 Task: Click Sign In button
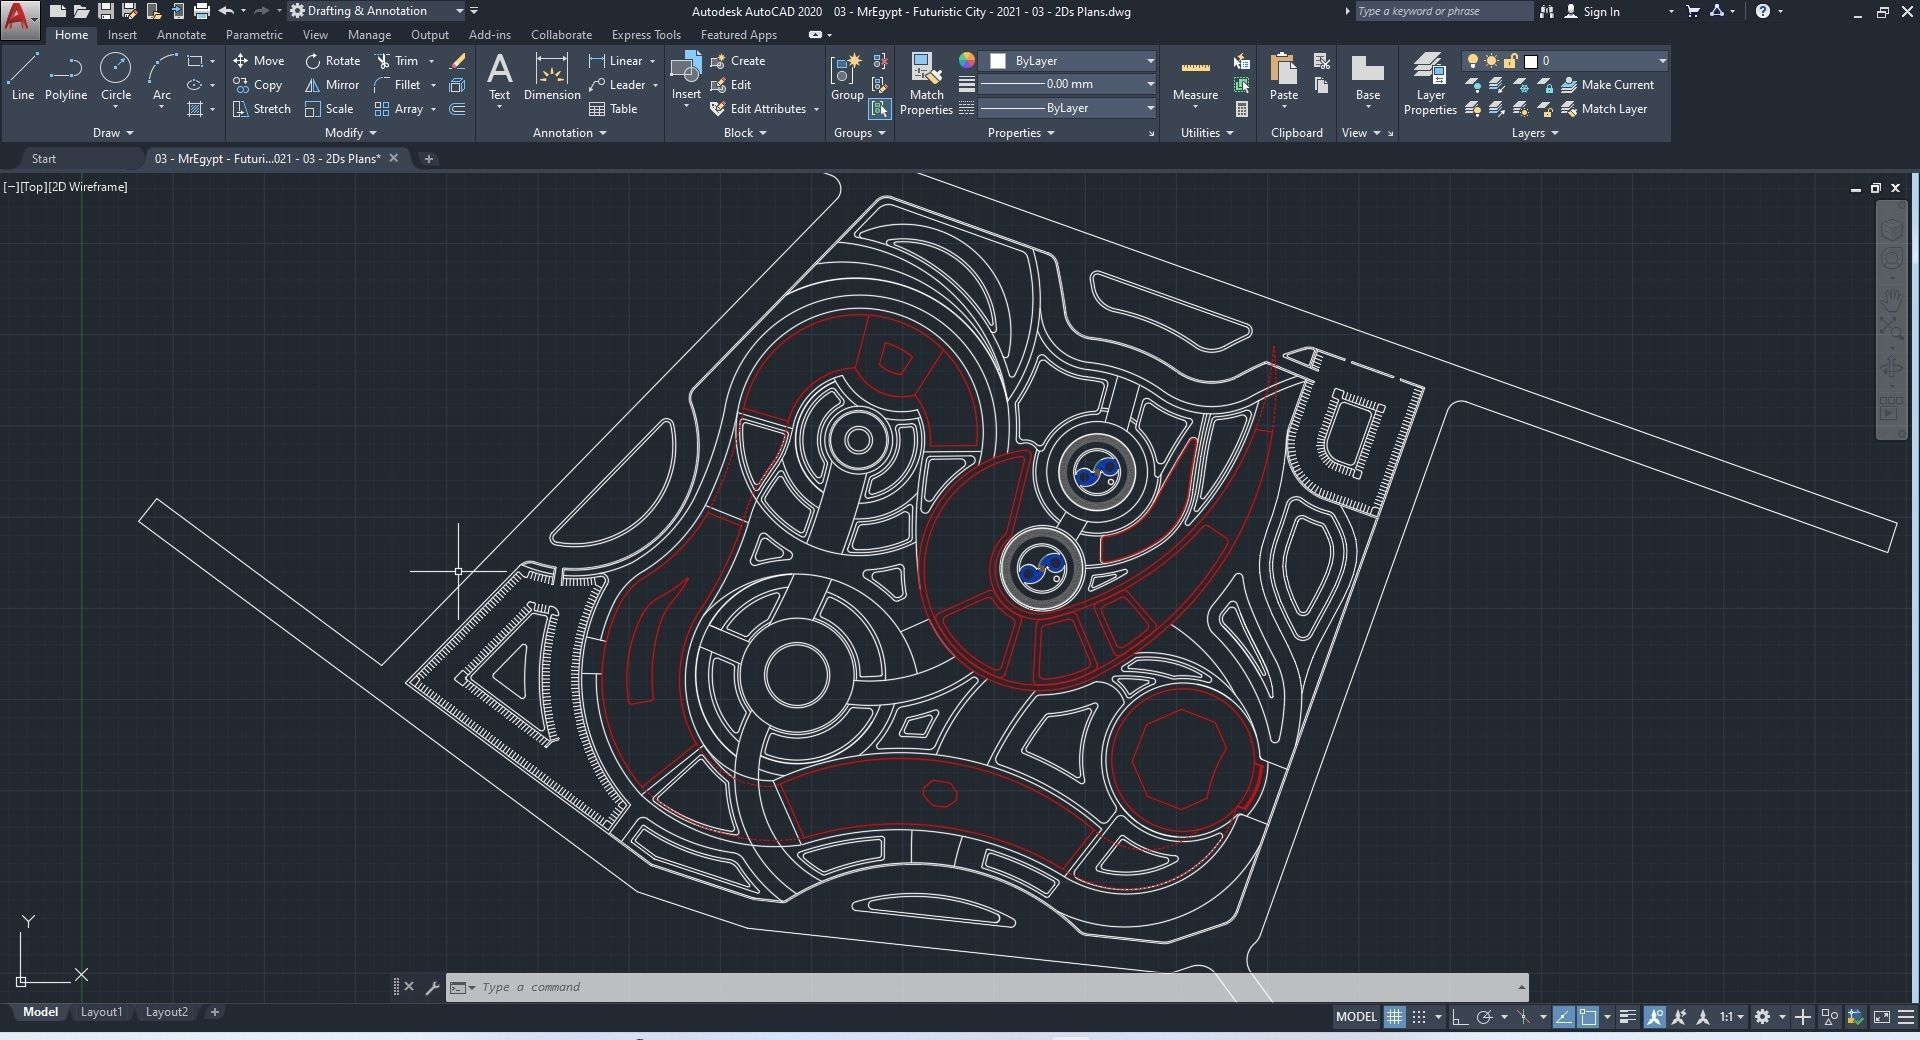coord(1592,11)
